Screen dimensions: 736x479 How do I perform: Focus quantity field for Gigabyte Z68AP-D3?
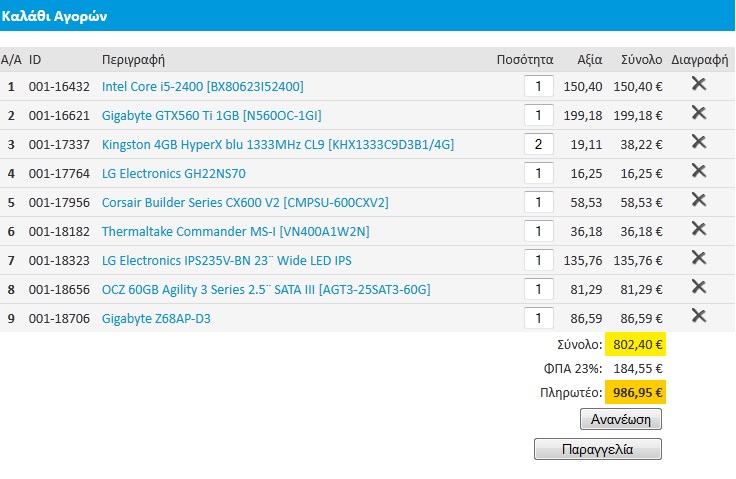coord(538,318)
